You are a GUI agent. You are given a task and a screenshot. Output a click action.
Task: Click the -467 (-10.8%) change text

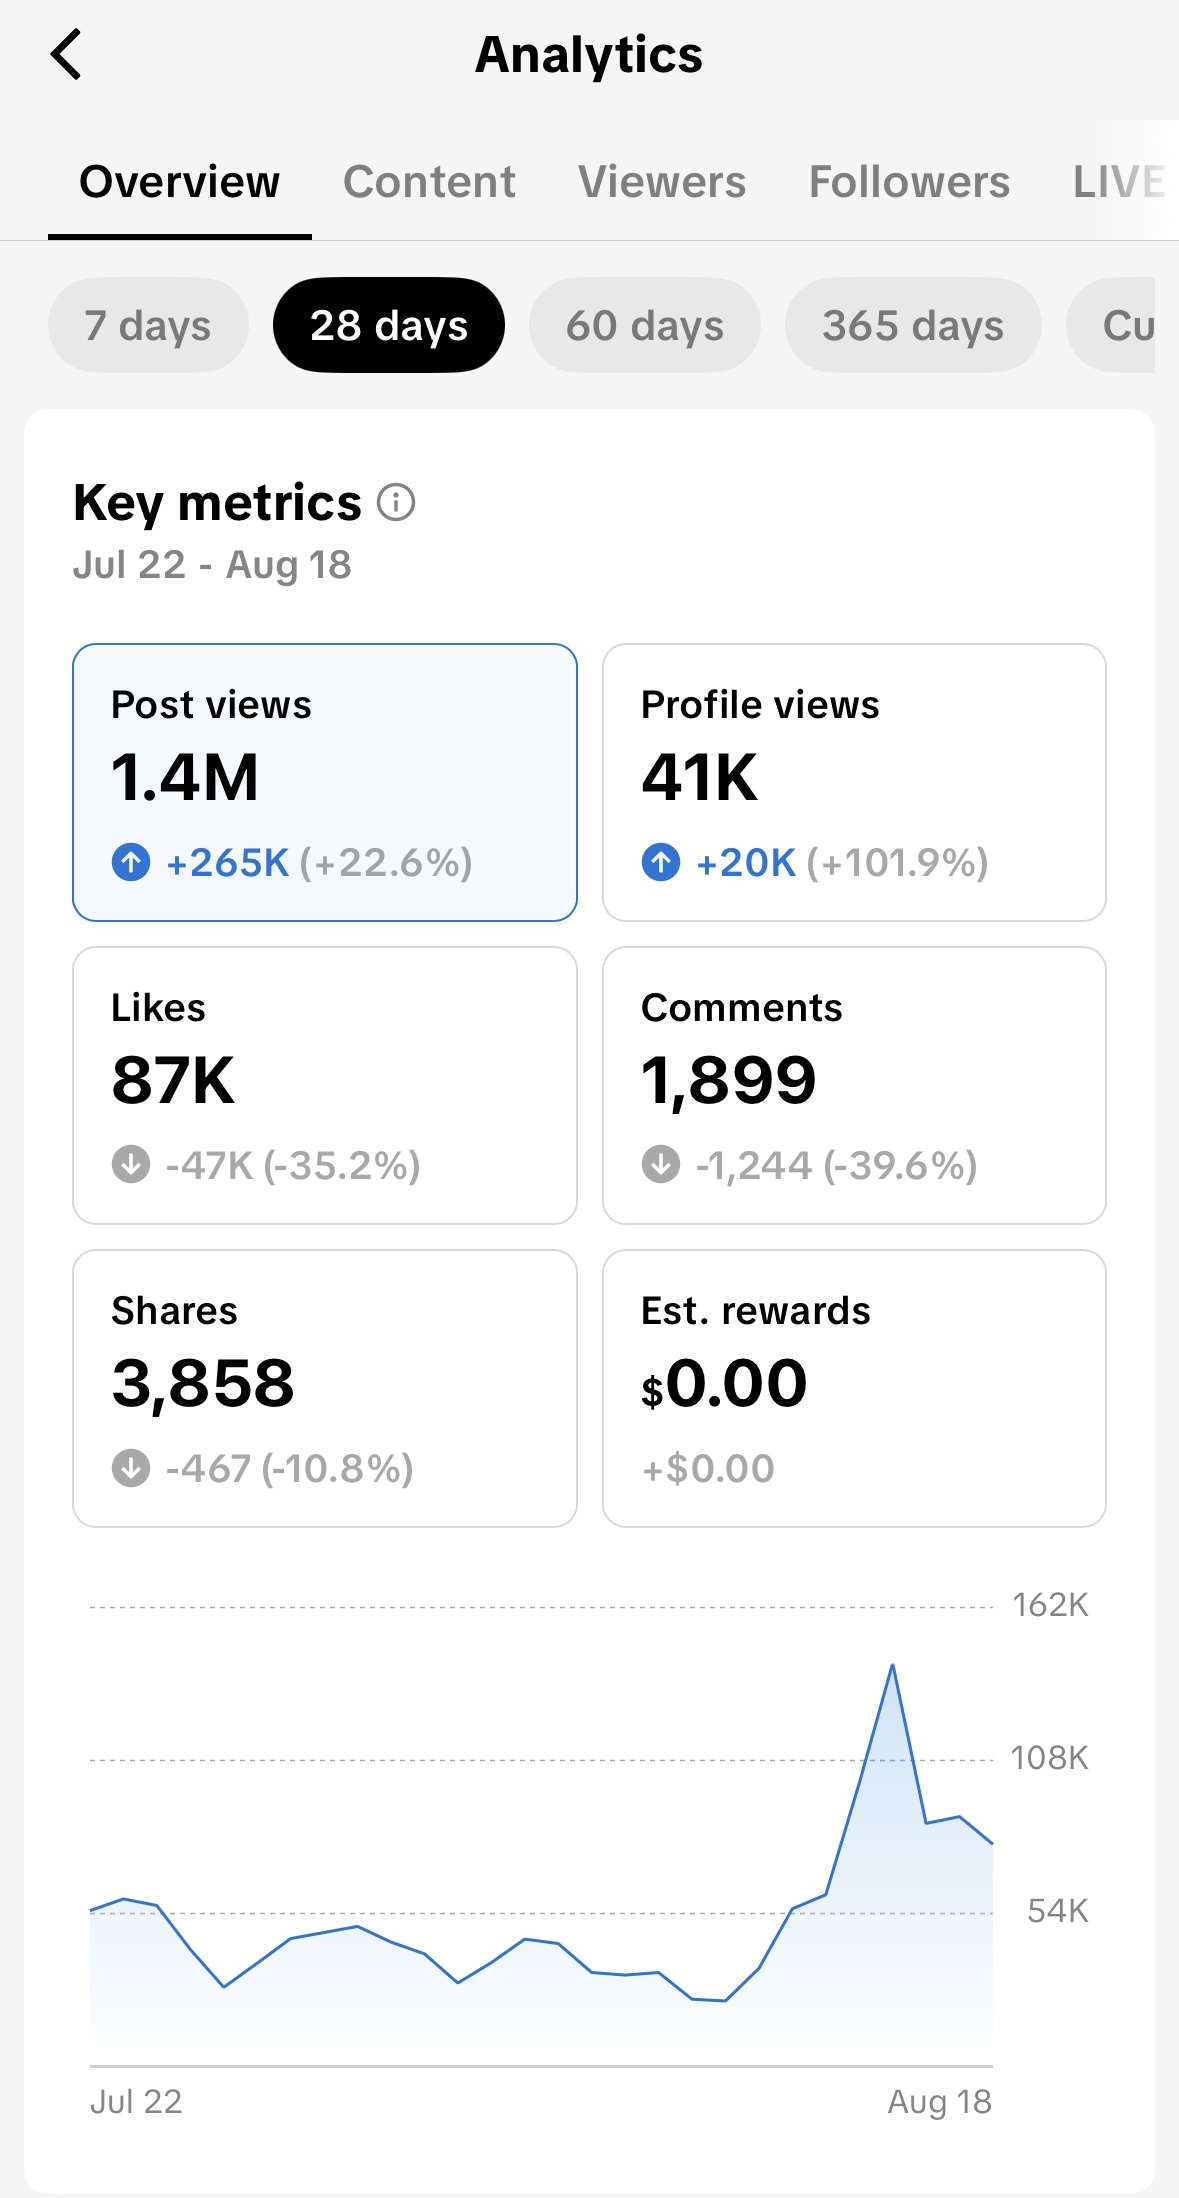click(290, 1468)
